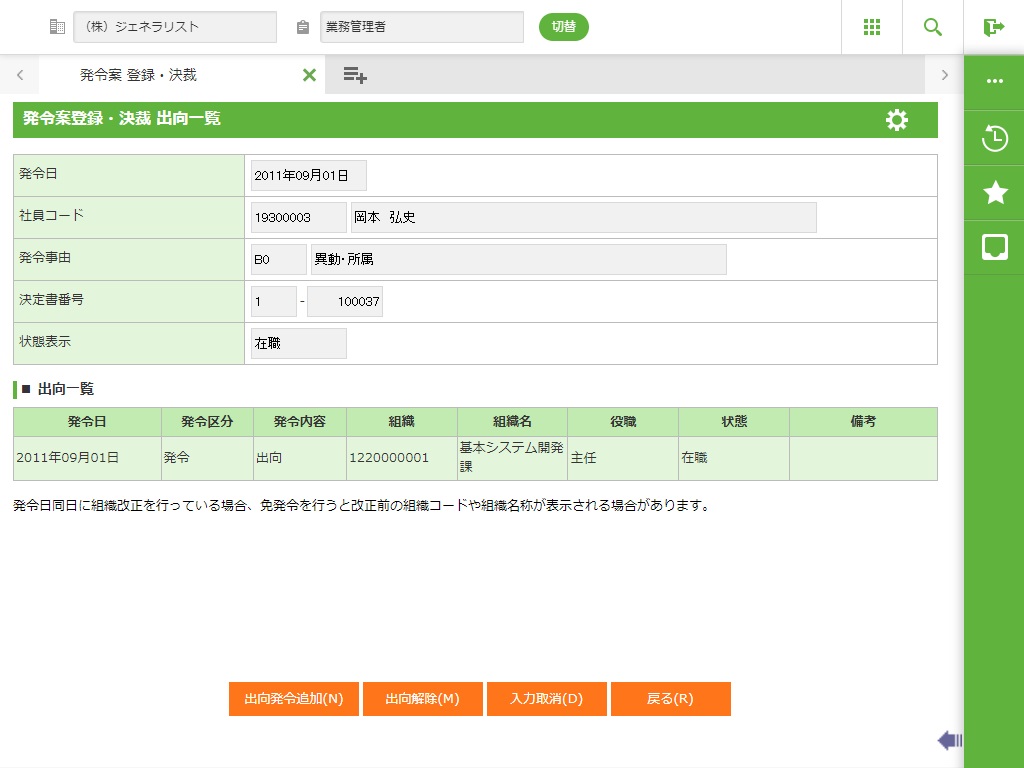Viewport: 1024px width, 768px height.
Task: Click the 業務管理者 role field
Action: [x=422, y=27]
